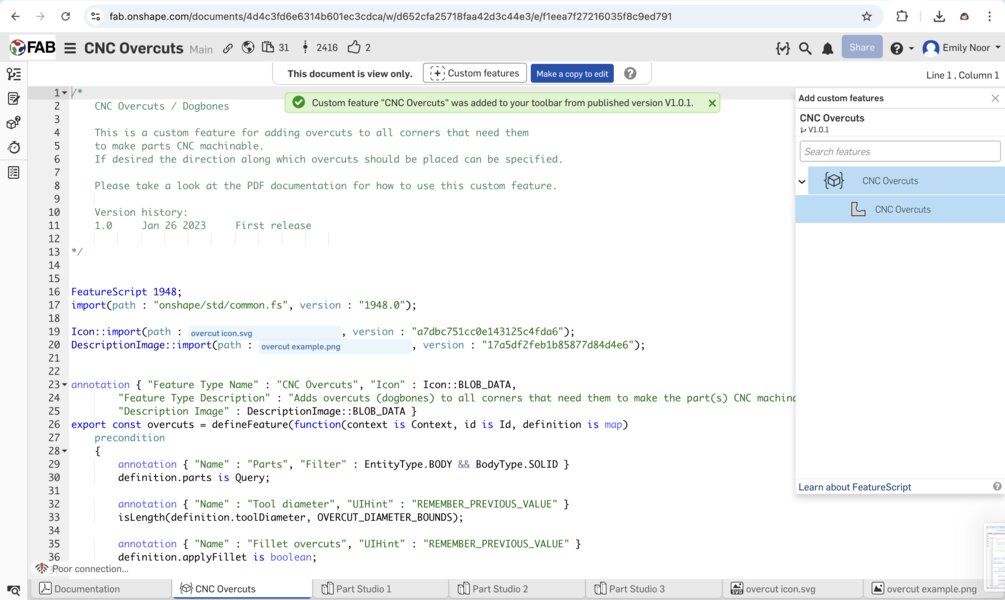
Task: Show the 2416 links count
Action: point(319,47)
